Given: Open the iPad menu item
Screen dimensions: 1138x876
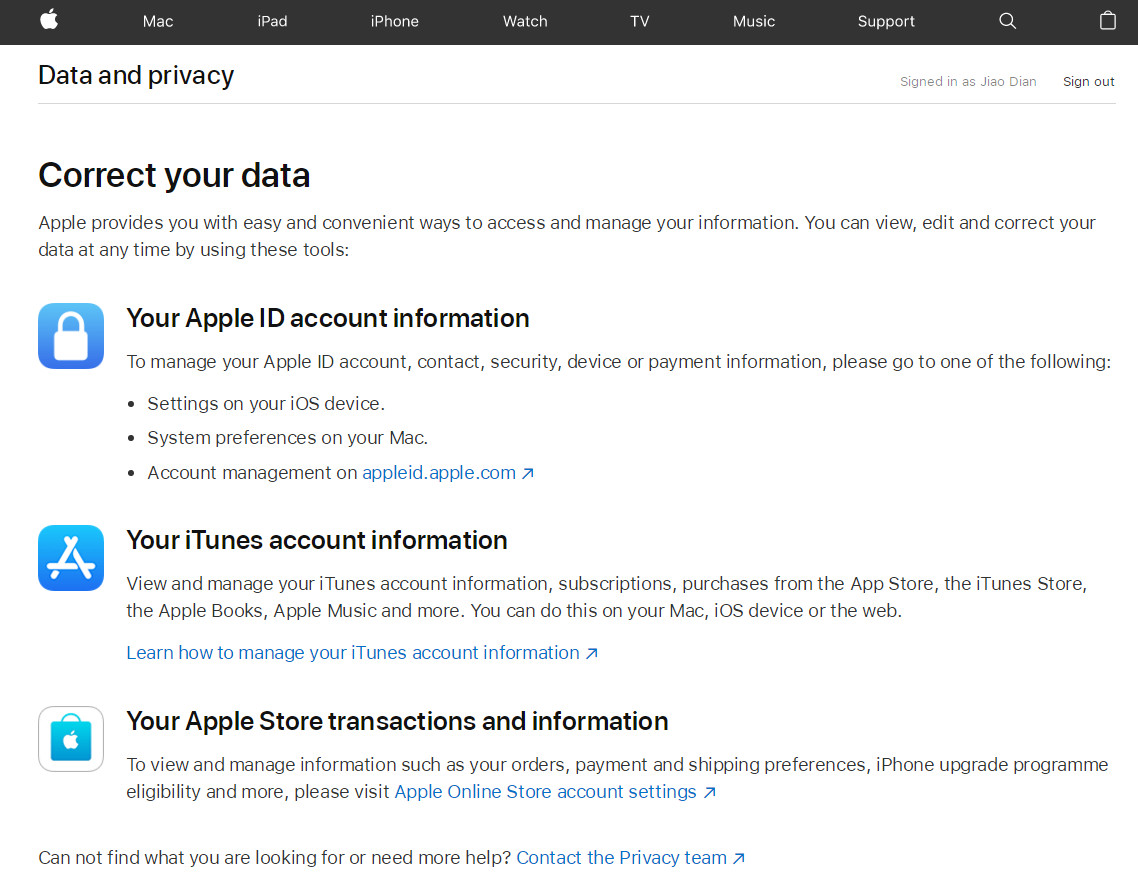Looking at the screenshot, I should pos(272,21).
